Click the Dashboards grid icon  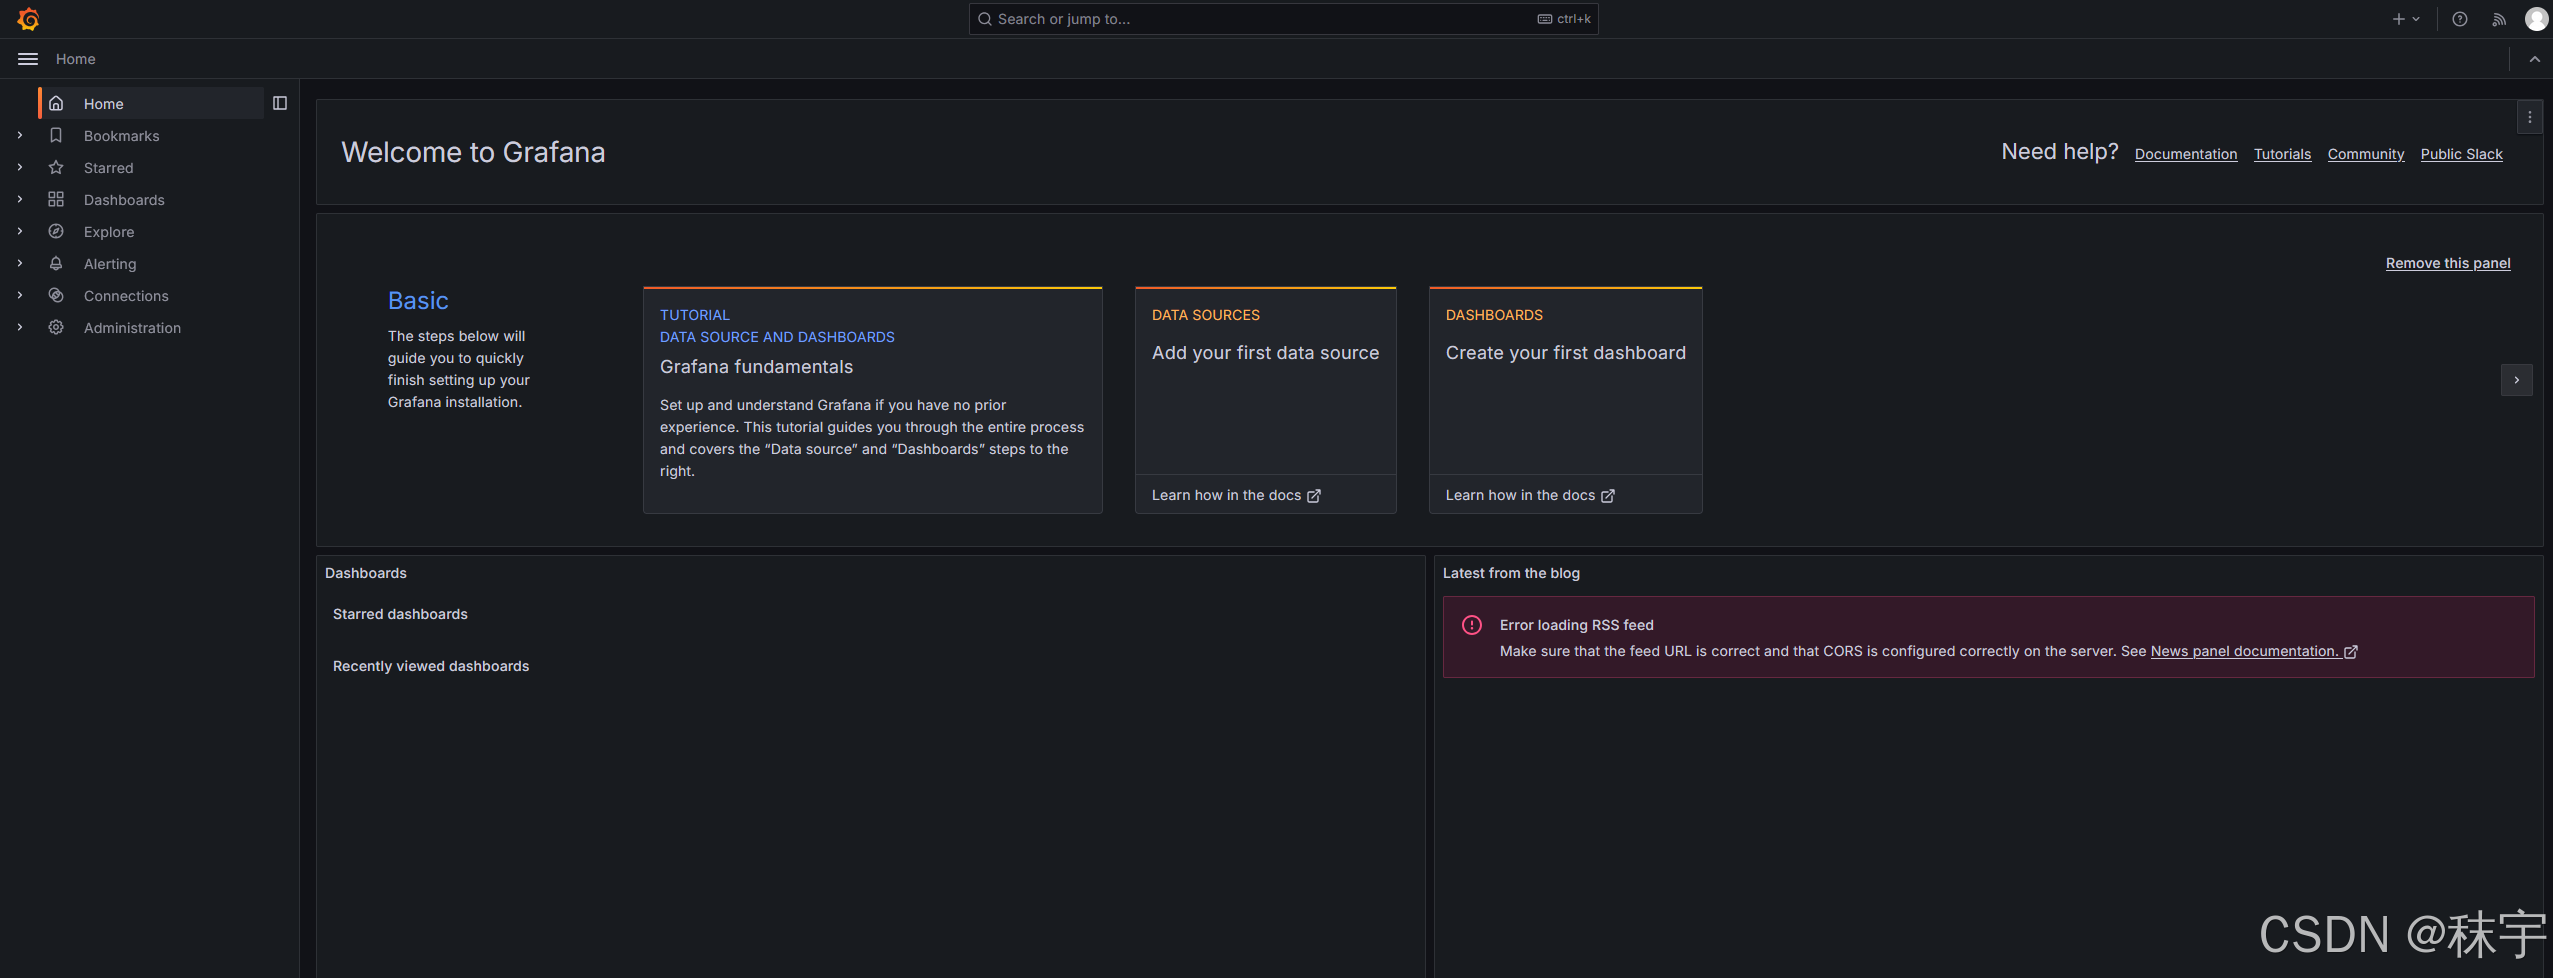pyautogui.click(x=56, y=199)
